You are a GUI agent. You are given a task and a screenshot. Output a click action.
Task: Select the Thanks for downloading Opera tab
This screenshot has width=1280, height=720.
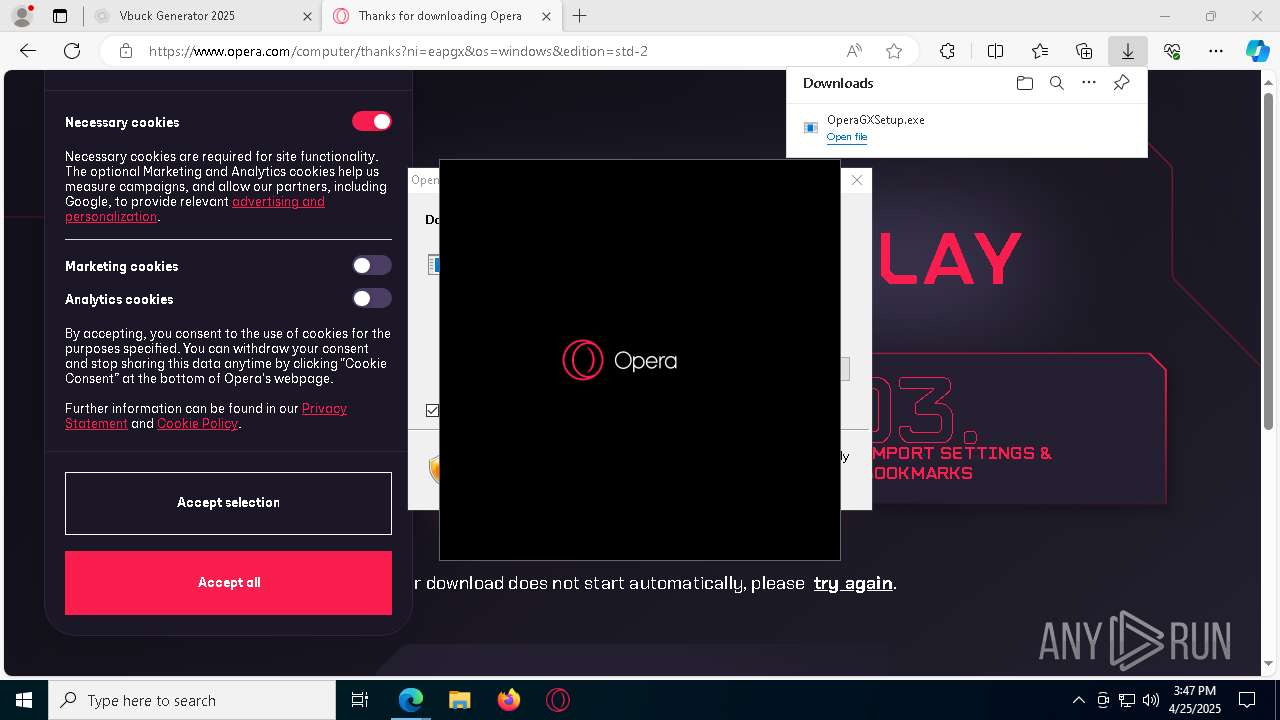440,16
